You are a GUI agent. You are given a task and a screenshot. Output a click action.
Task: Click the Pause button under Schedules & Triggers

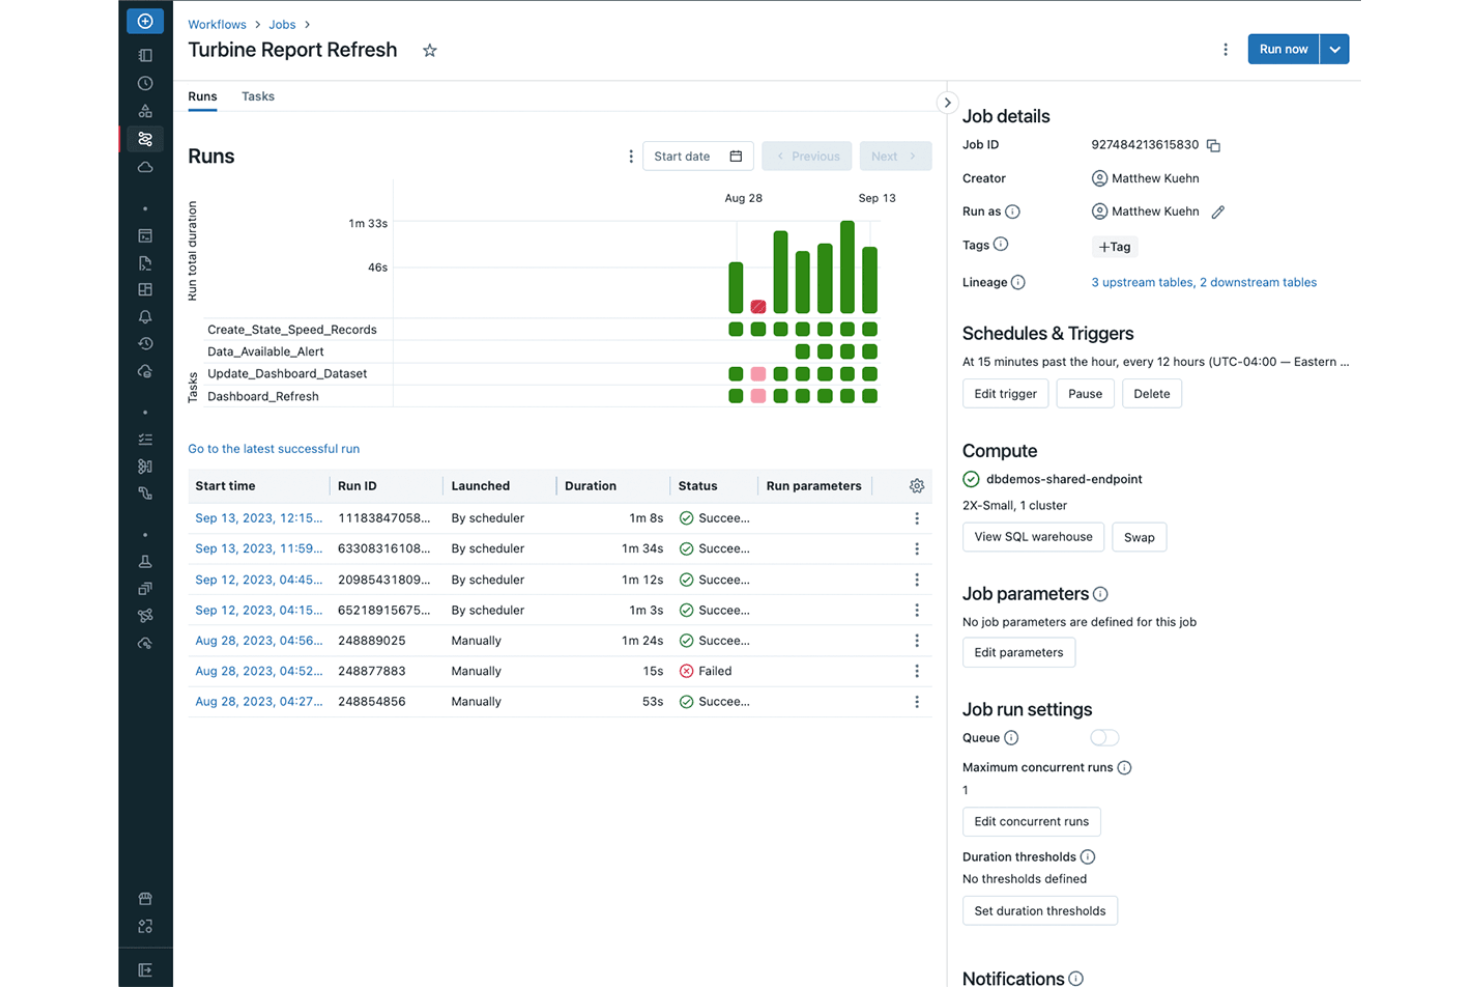tap(1085, 393)
